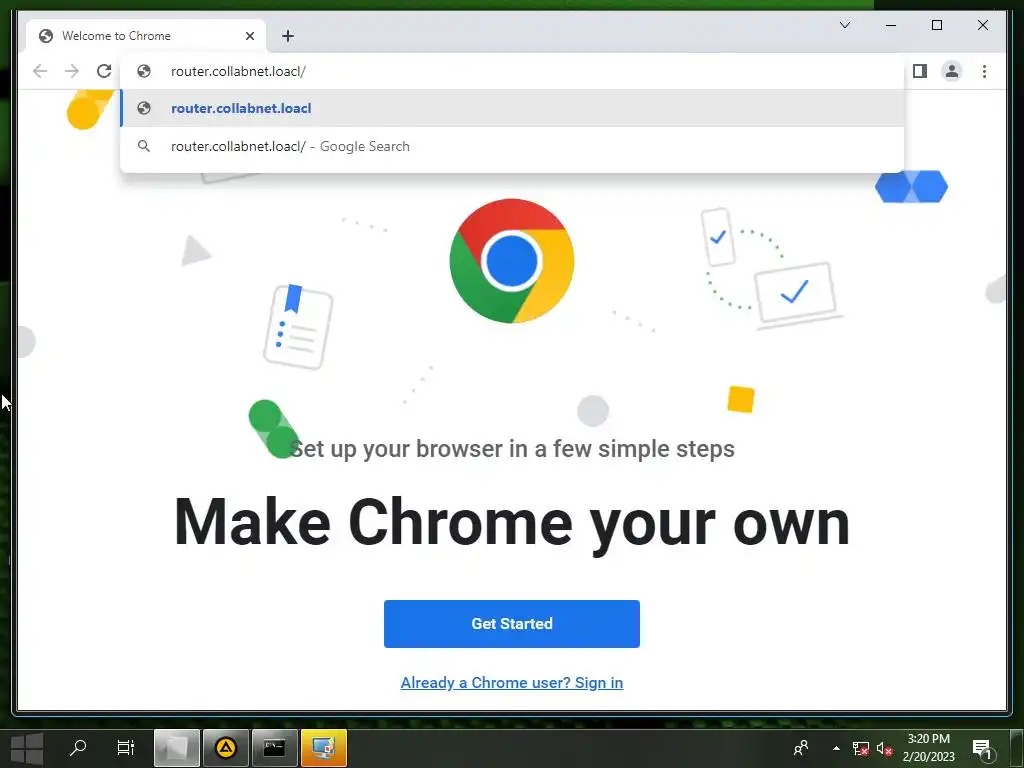Click the search magnifier in suggestion row
Screen dimensions: 1024x768
(x=144, y=146)
